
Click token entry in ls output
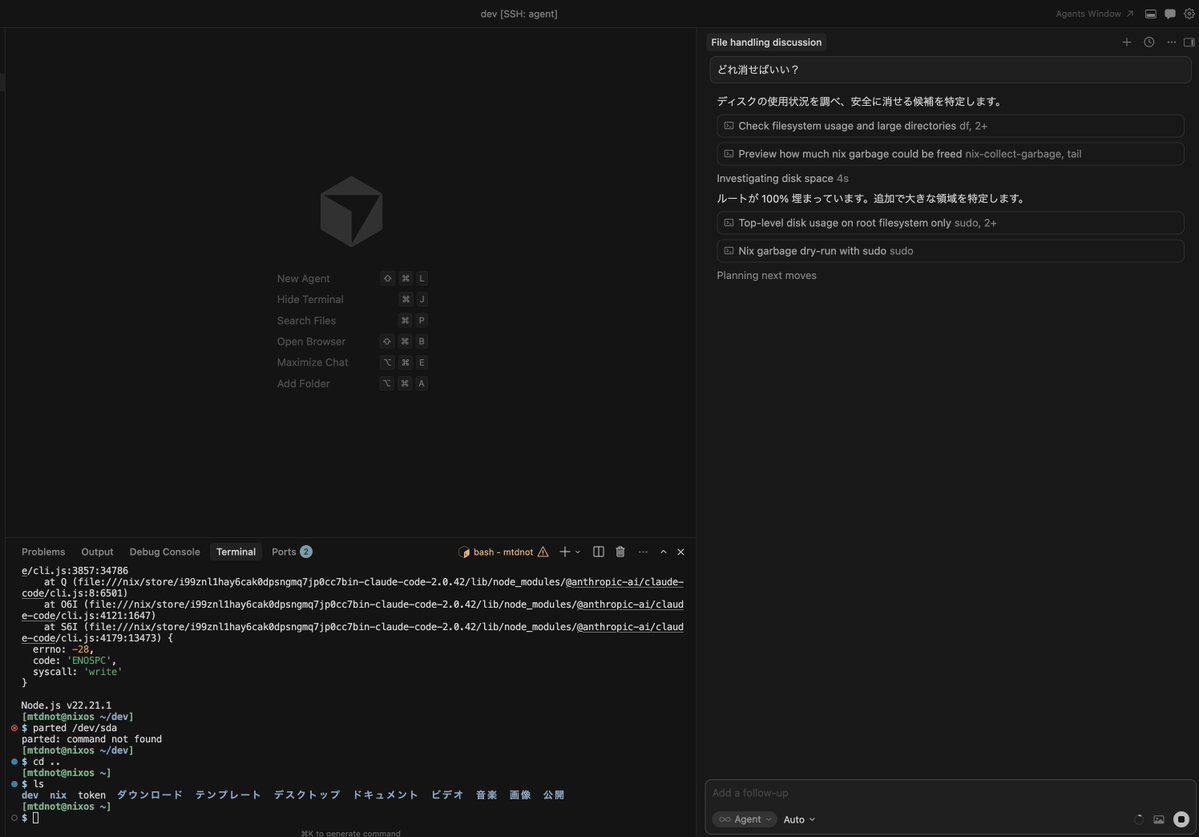click(x=92, y=795)
